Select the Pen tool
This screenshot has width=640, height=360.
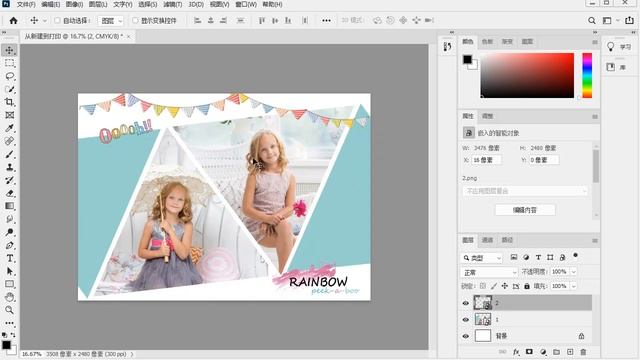pyautogui.click(x=9, y=245)
